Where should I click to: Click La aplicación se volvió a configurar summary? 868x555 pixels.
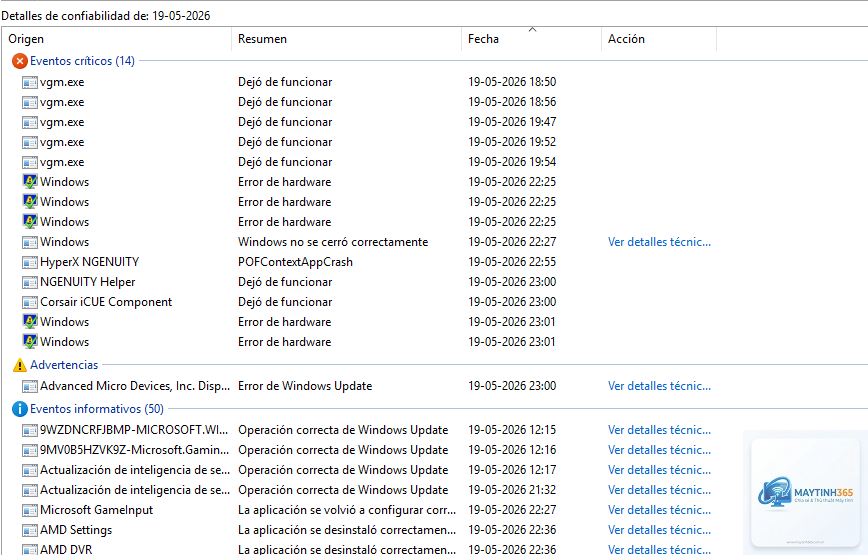click(x=347, y=510)
